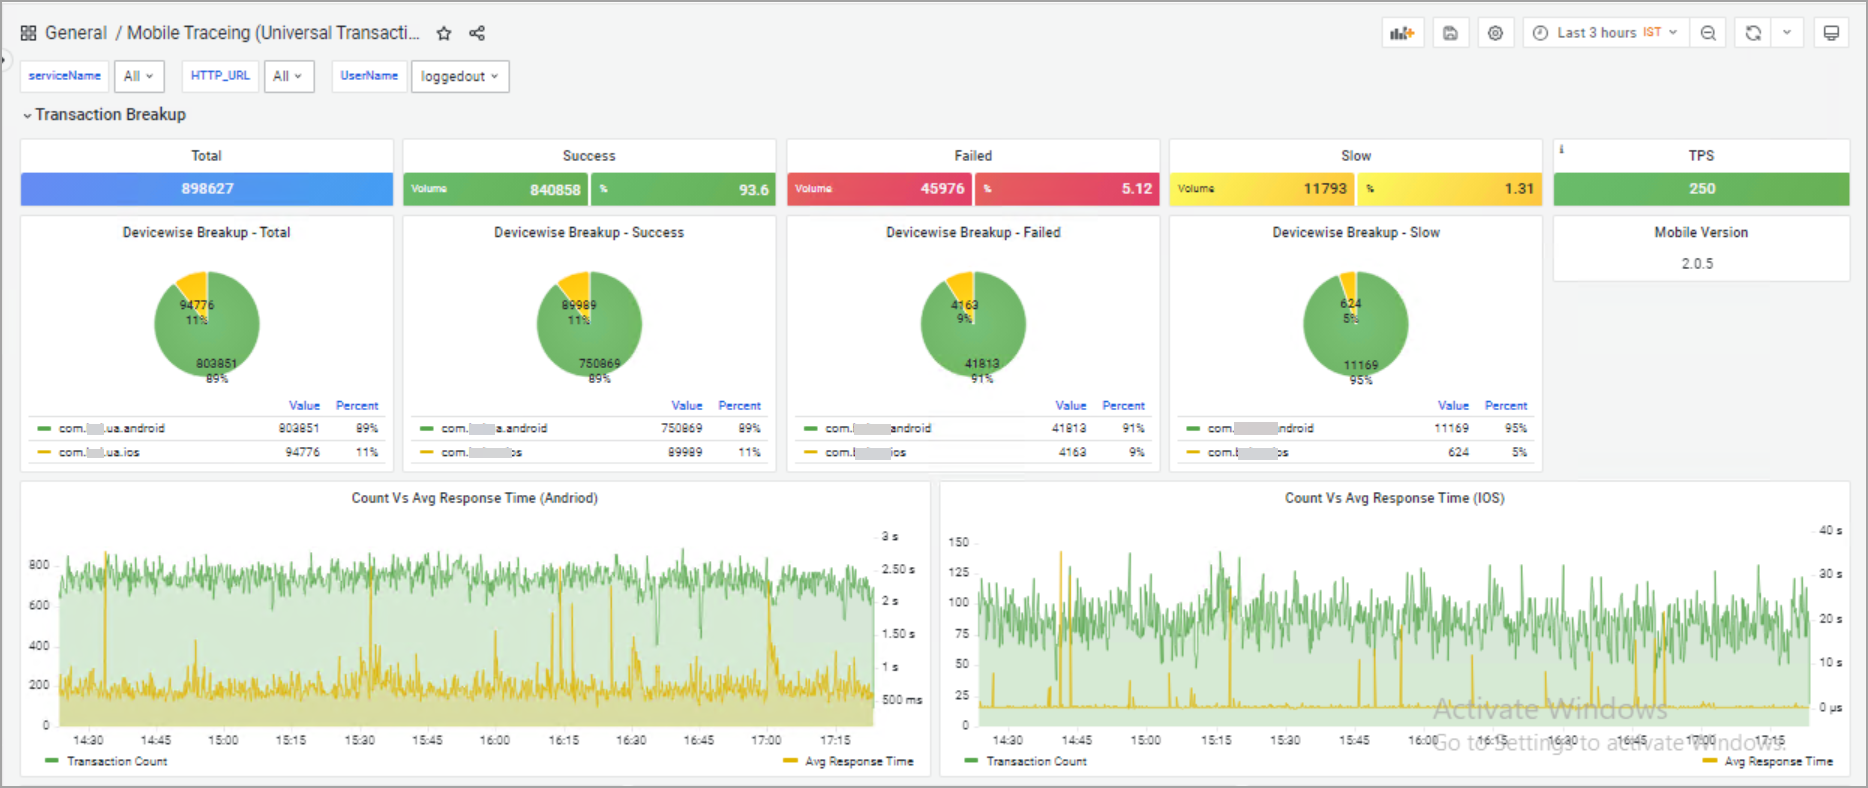Go to the General folder link
Image resolution: width=1868 pixels, height=788 pixels.
click(x=76, y=33)
